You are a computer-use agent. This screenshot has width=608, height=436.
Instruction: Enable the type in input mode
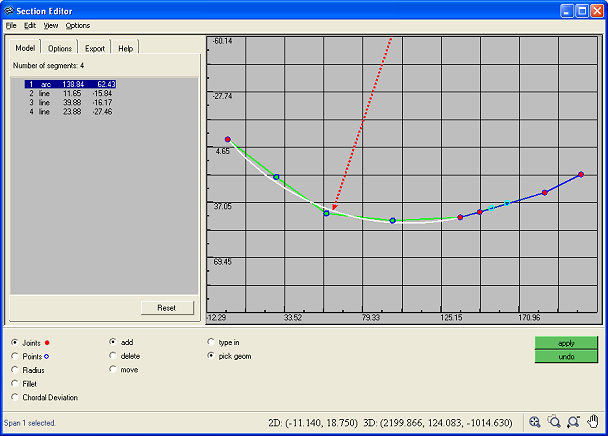click(x=210, y=342)
